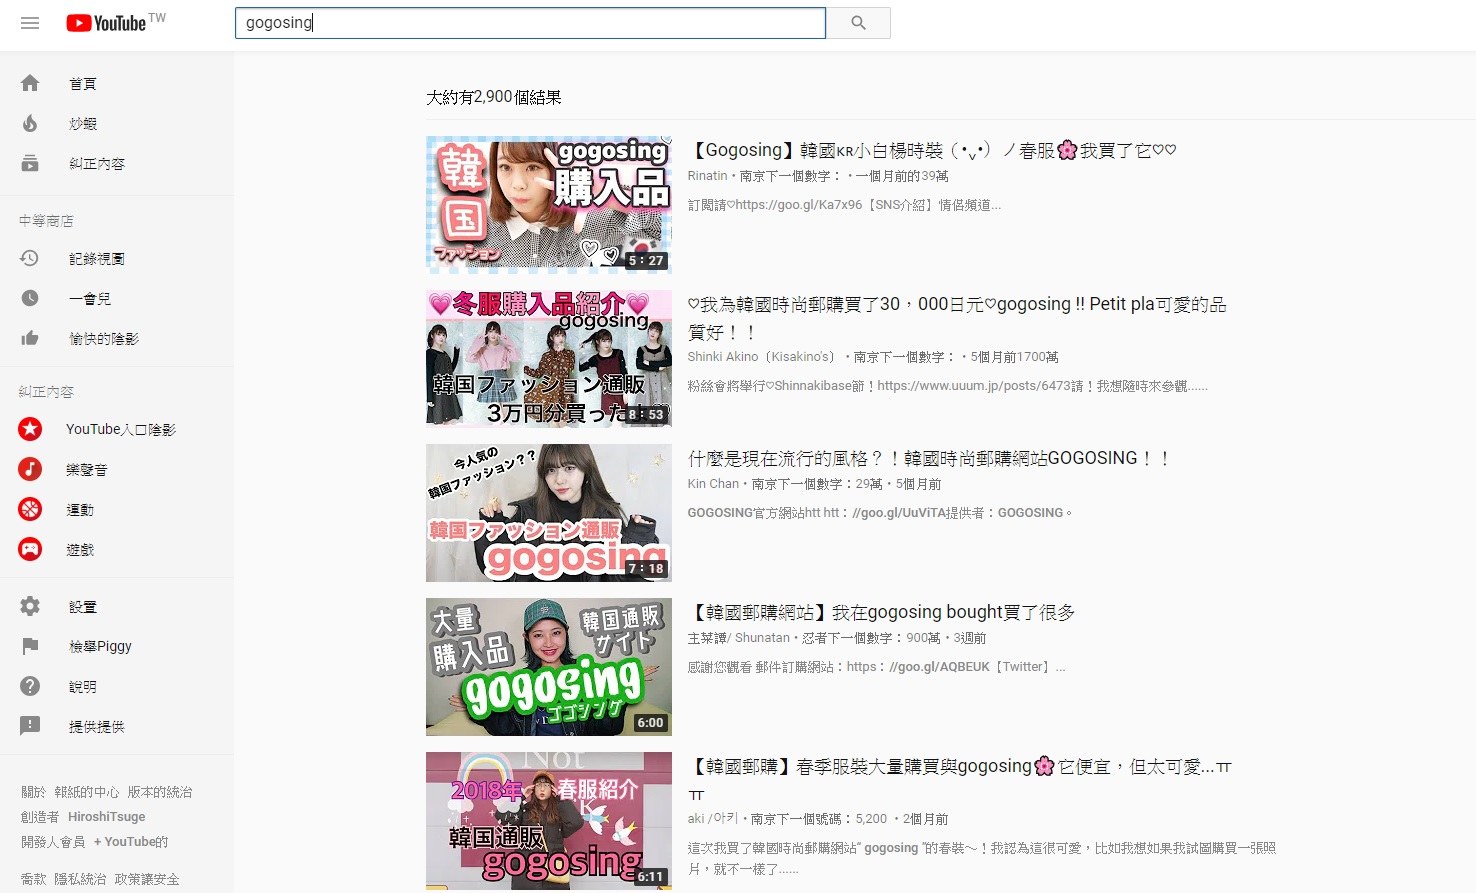The image size is (1476, 893).
Task: Click footer link + YouTube的
Action: [131, 842]
